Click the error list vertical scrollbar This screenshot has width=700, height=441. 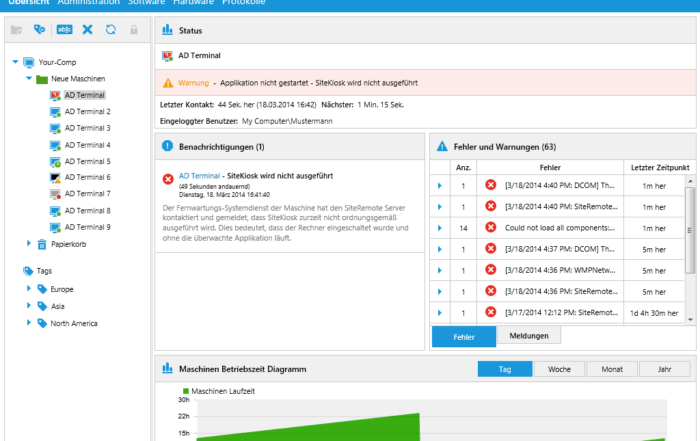tap(689, 250)
